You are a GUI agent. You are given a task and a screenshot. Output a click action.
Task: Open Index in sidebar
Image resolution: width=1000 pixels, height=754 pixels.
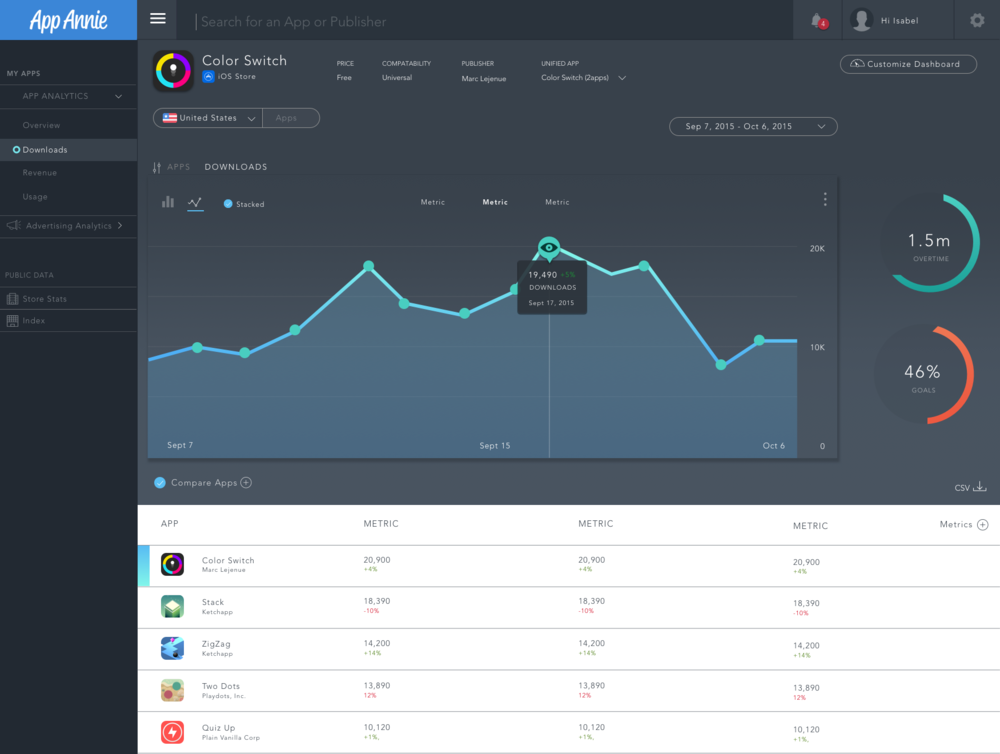click(x=34, y=321)
